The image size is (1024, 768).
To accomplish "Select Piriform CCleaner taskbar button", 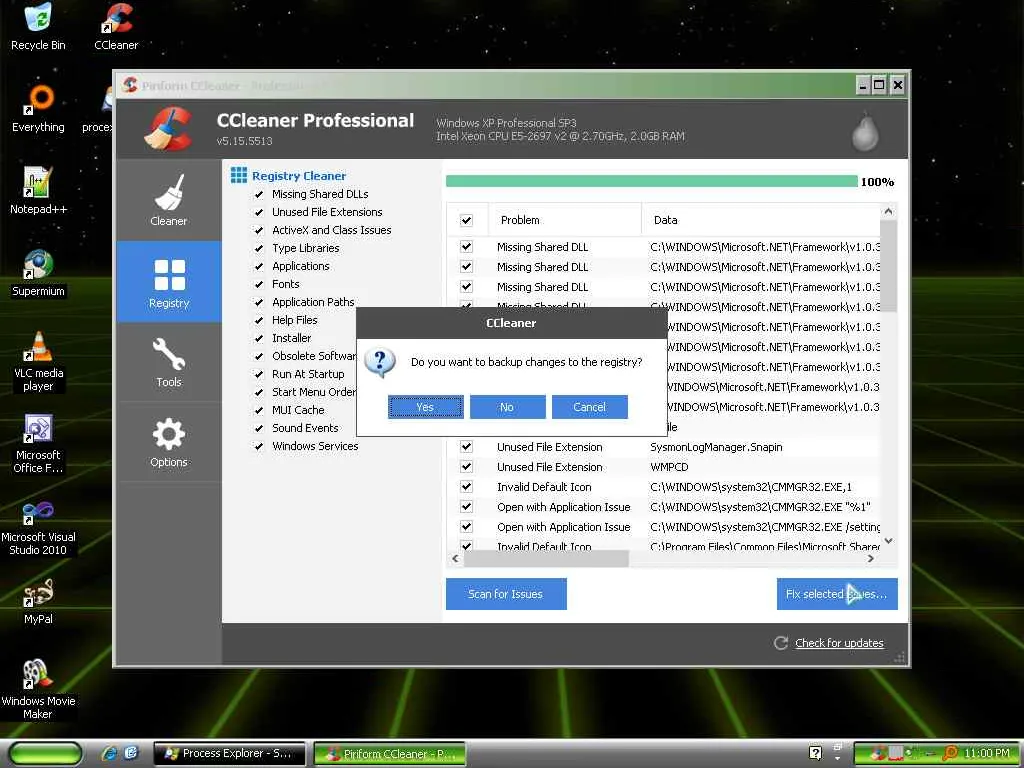I will click(x=390, y=754).
